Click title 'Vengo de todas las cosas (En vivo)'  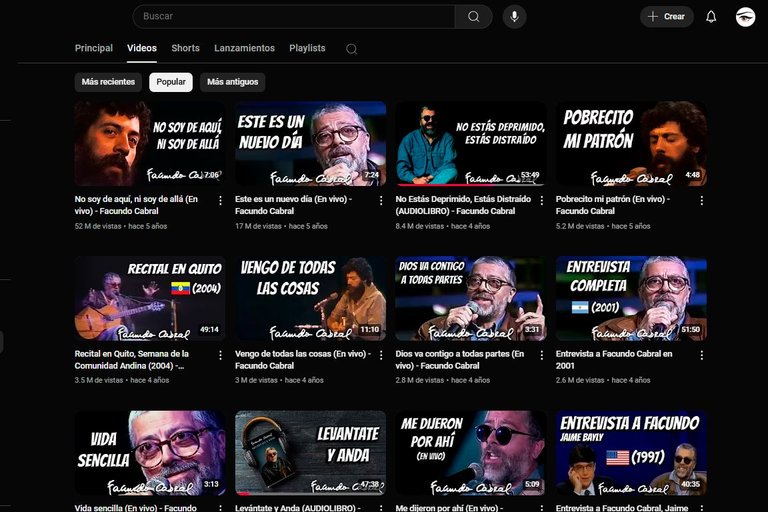tap(303, 360)
